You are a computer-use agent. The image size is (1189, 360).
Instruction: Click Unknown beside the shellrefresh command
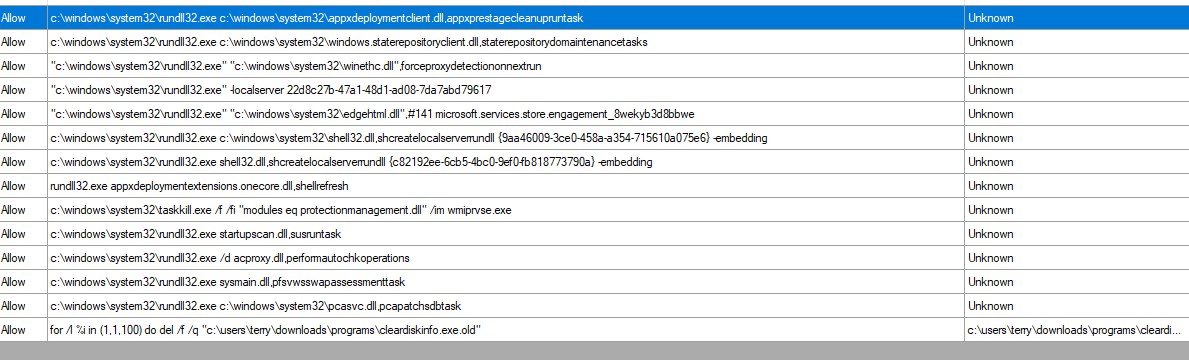tap(990, 186)
